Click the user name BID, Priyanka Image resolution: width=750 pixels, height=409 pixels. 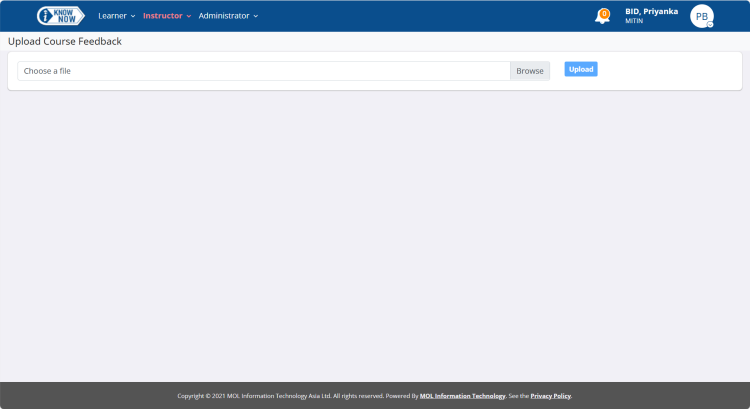pos(651,11)
